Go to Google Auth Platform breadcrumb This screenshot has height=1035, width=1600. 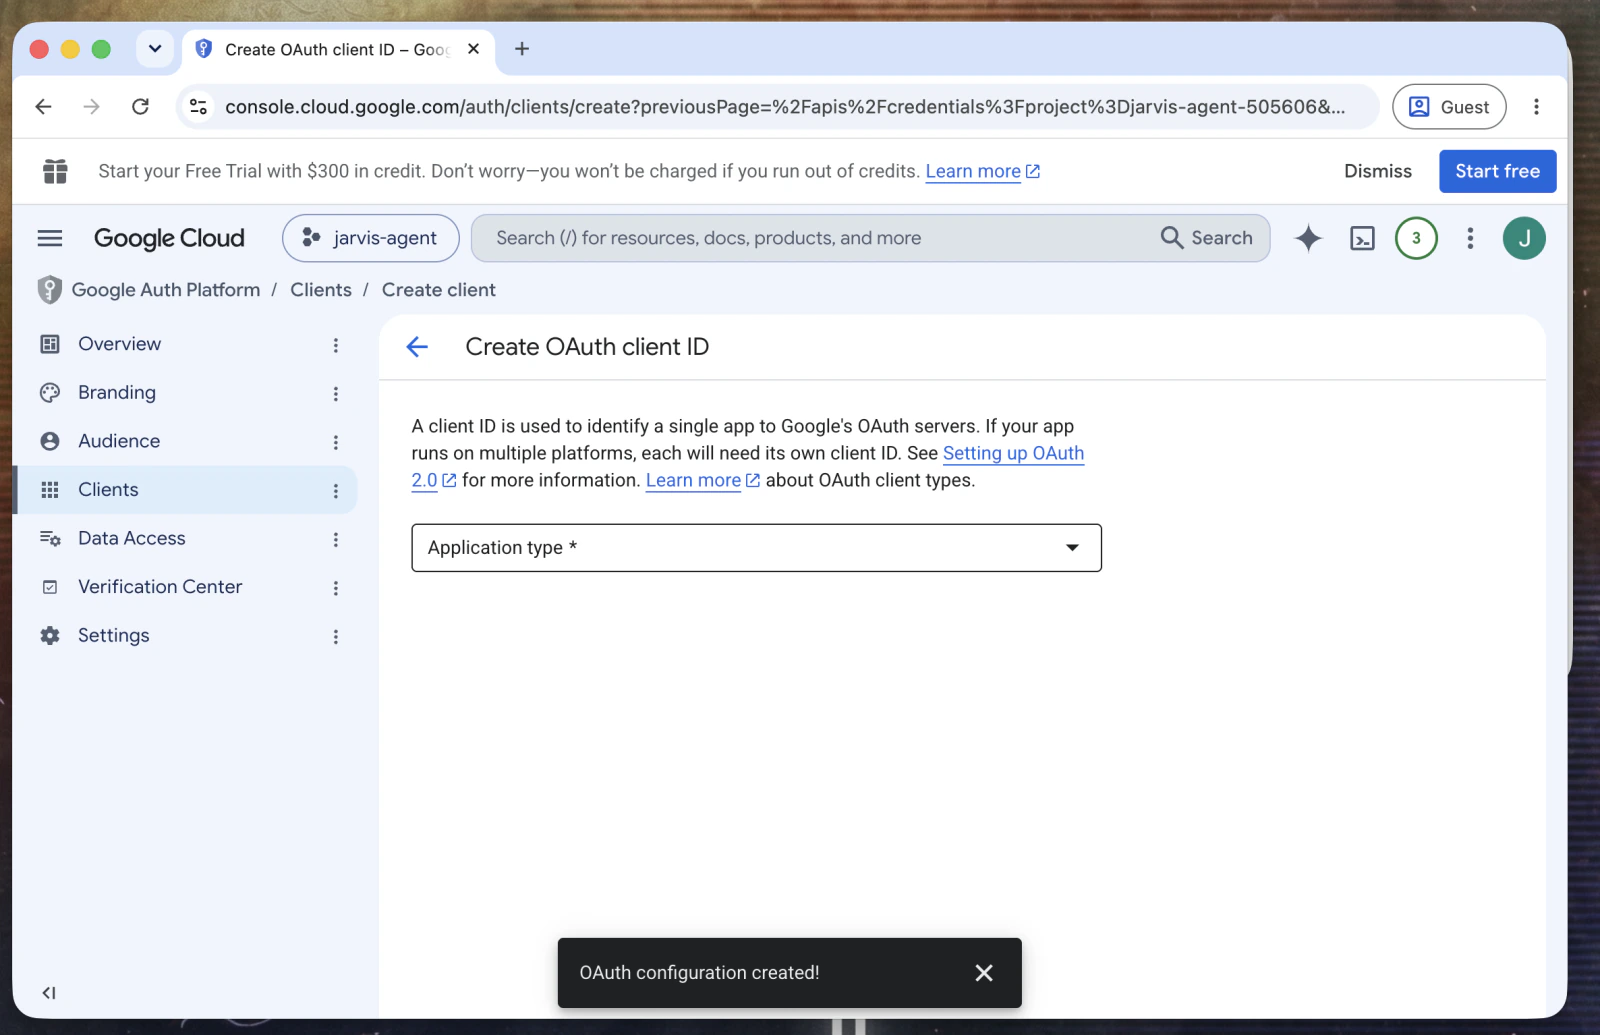tap(166, 290)
